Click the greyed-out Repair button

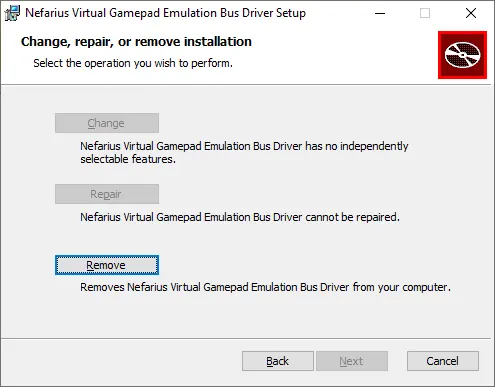pyautogui.click(x=107, y=194)
